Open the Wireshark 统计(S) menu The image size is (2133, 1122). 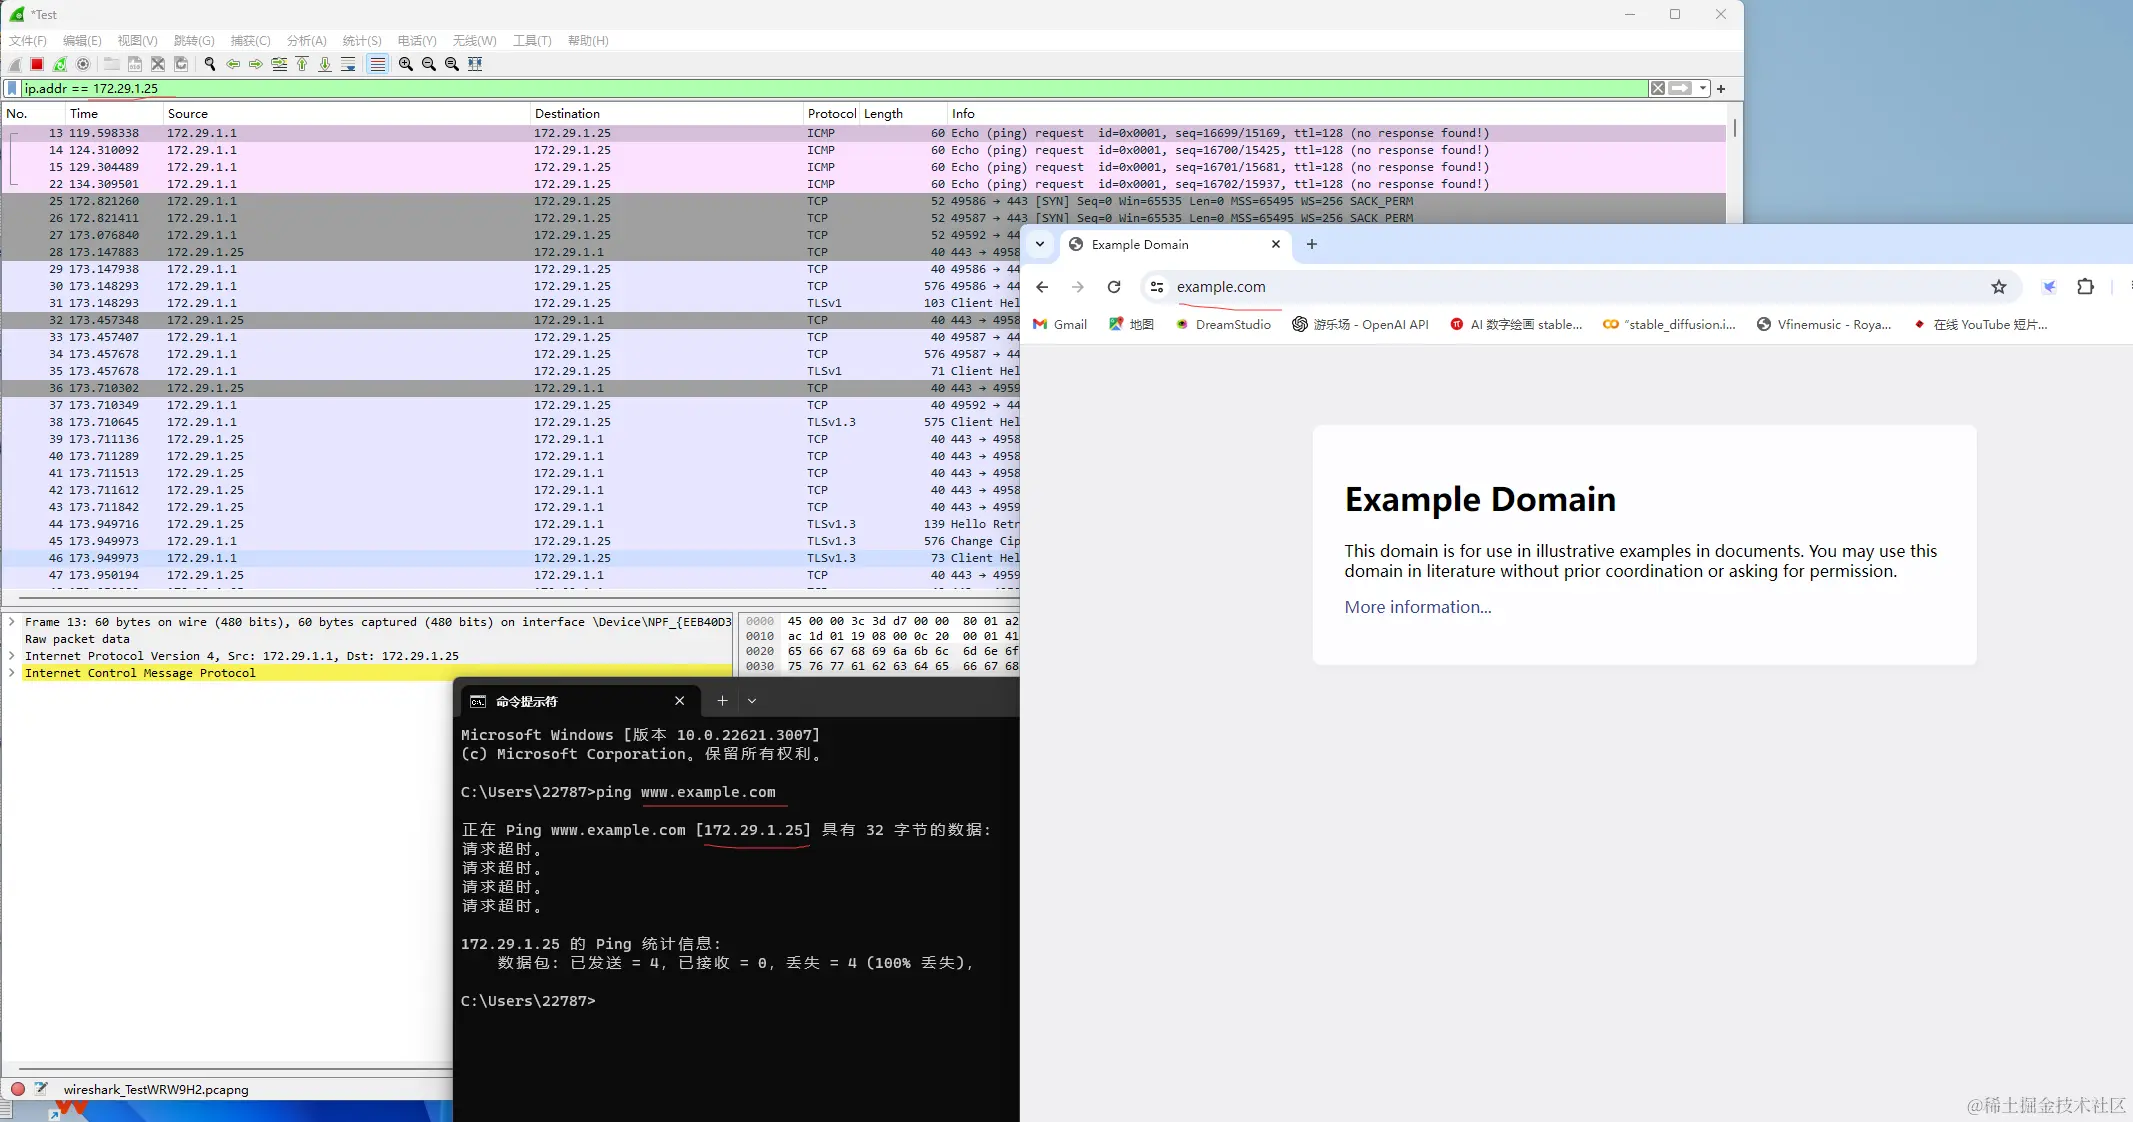(x=360, y=41)
